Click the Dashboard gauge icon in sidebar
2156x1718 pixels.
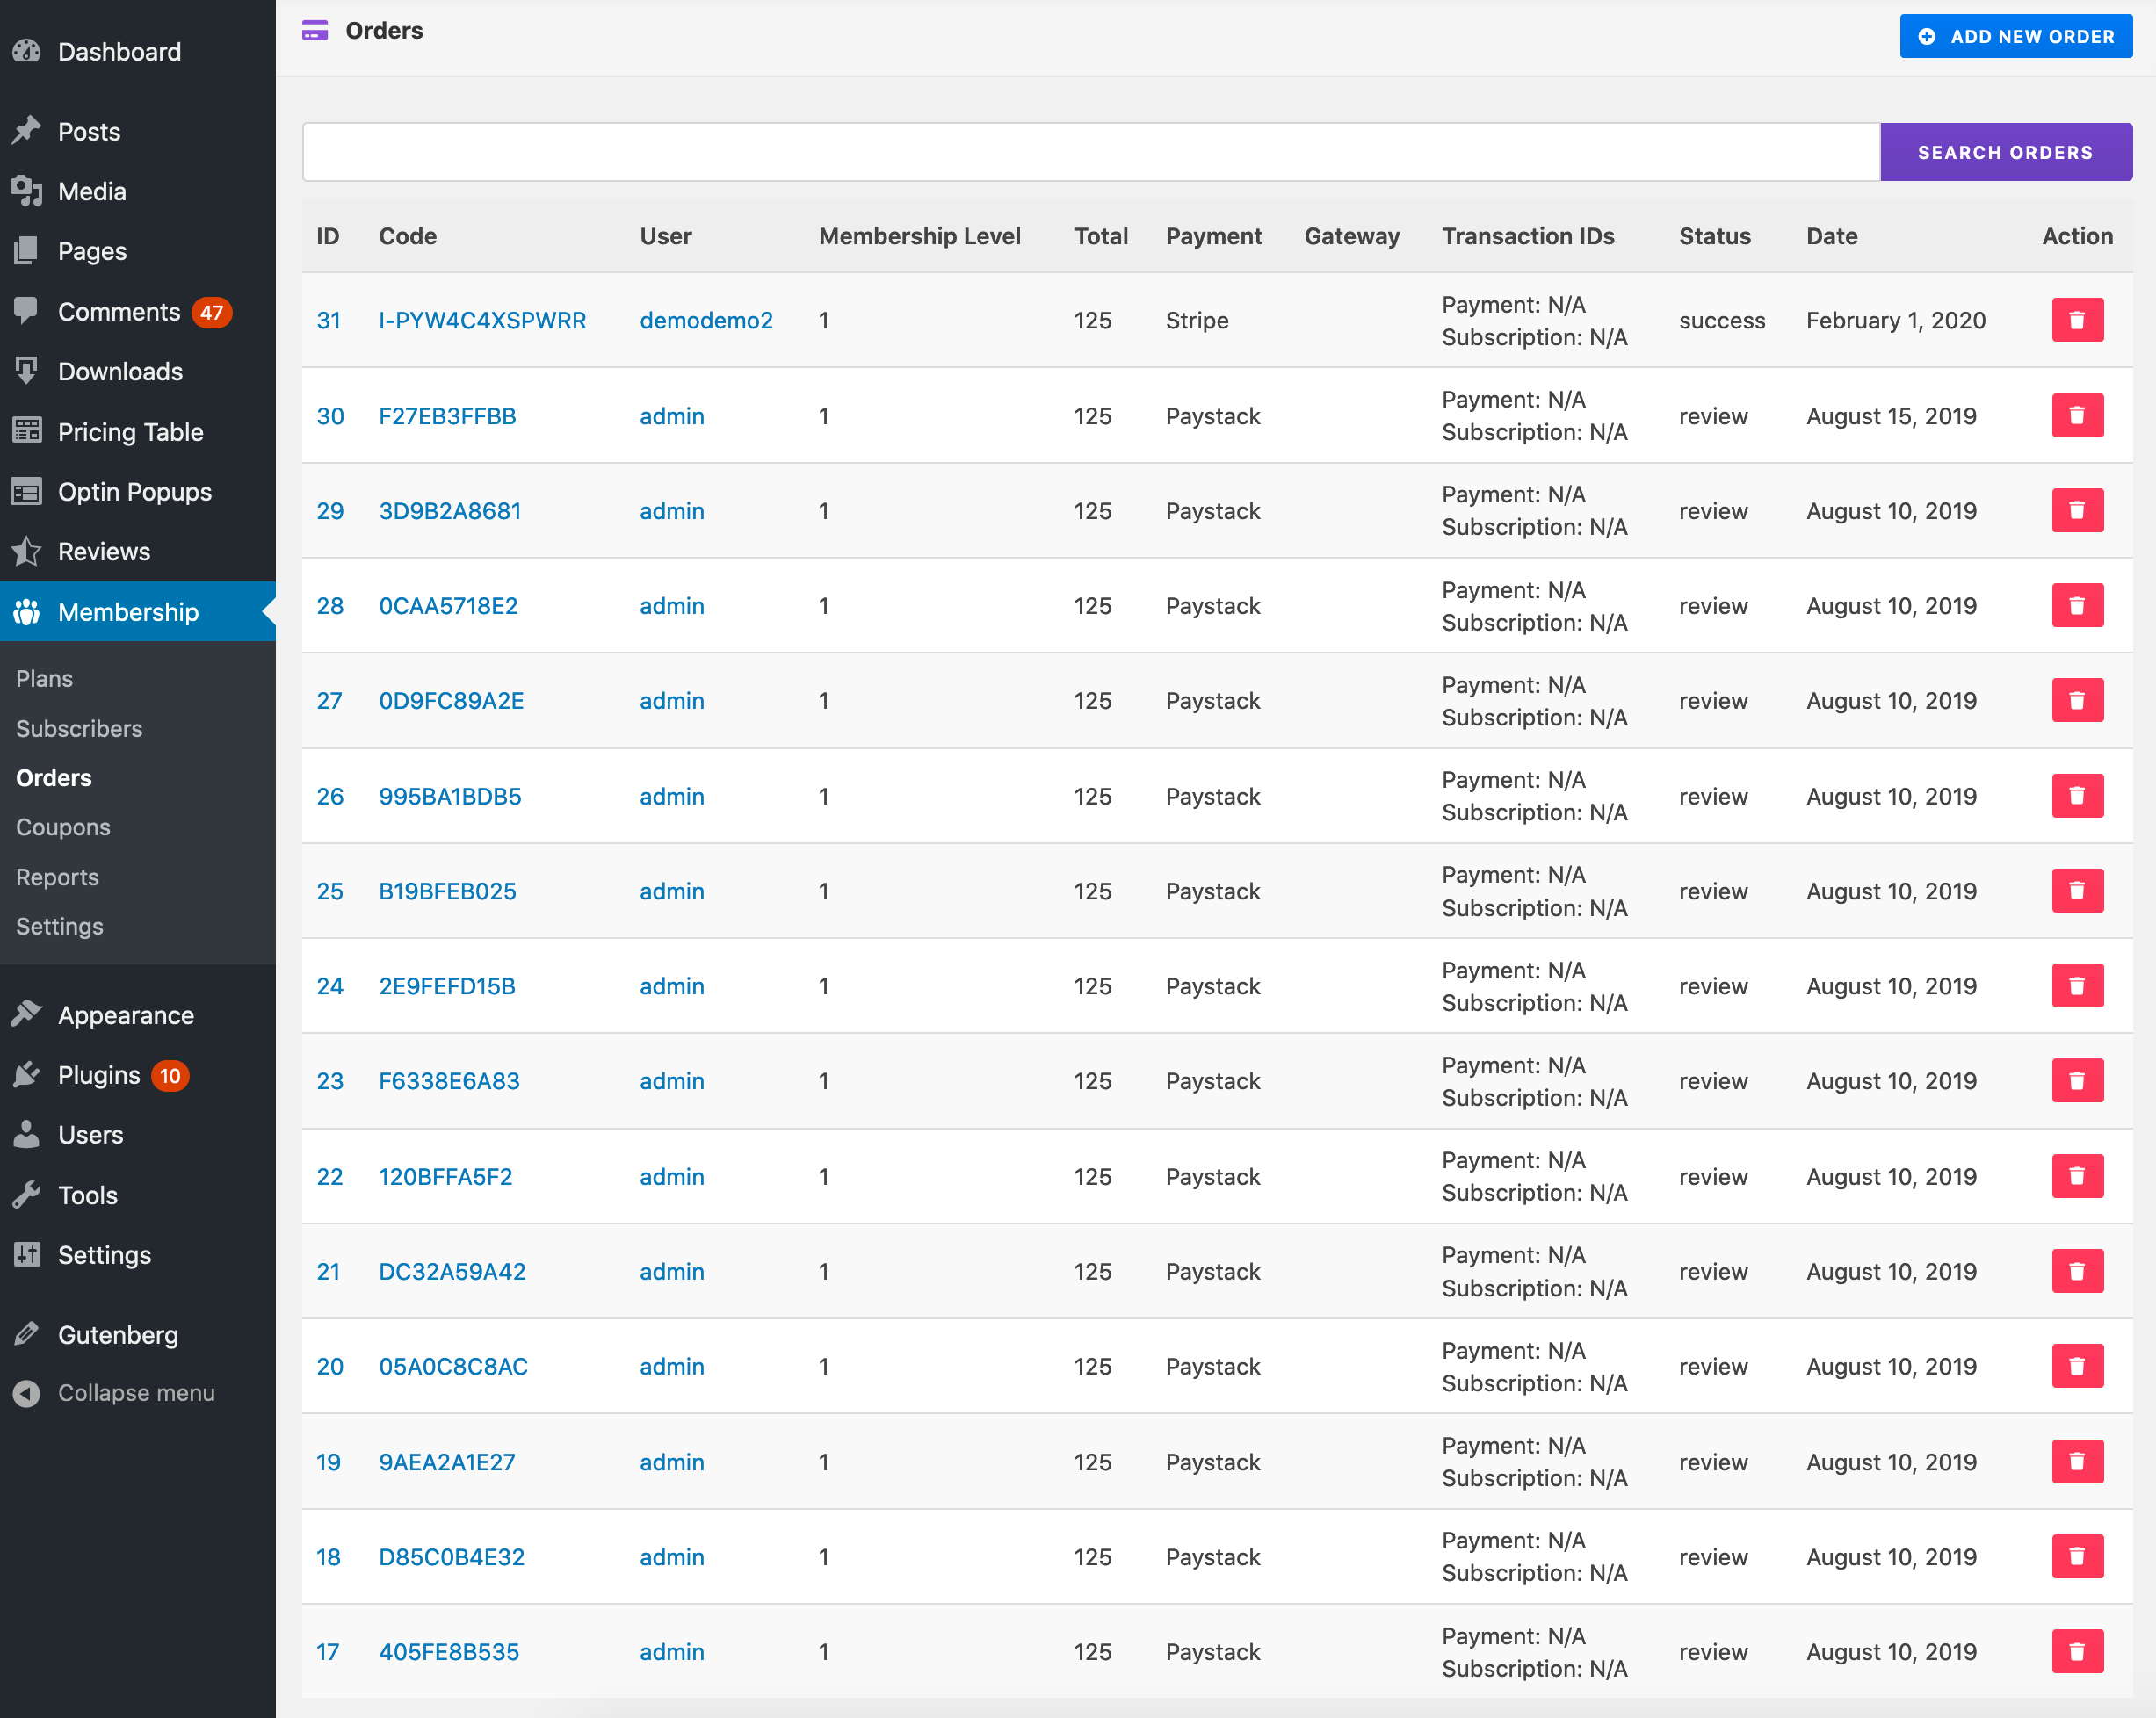pyautogui.click(x=27, y=51)
